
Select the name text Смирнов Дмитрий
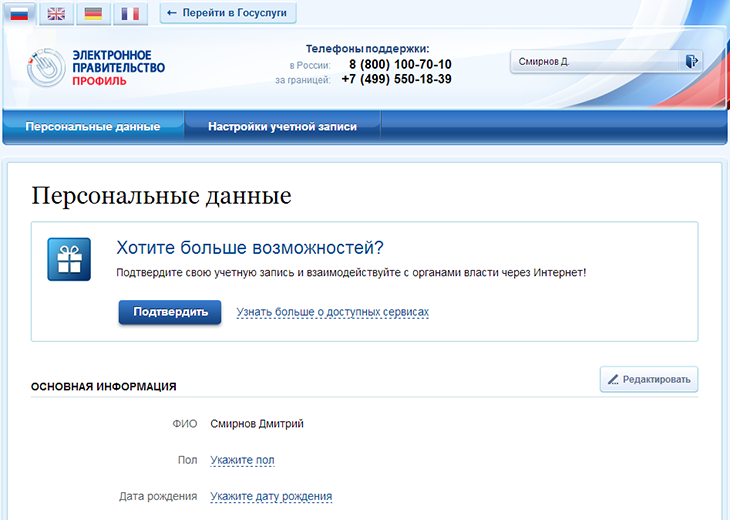[257, 424]
